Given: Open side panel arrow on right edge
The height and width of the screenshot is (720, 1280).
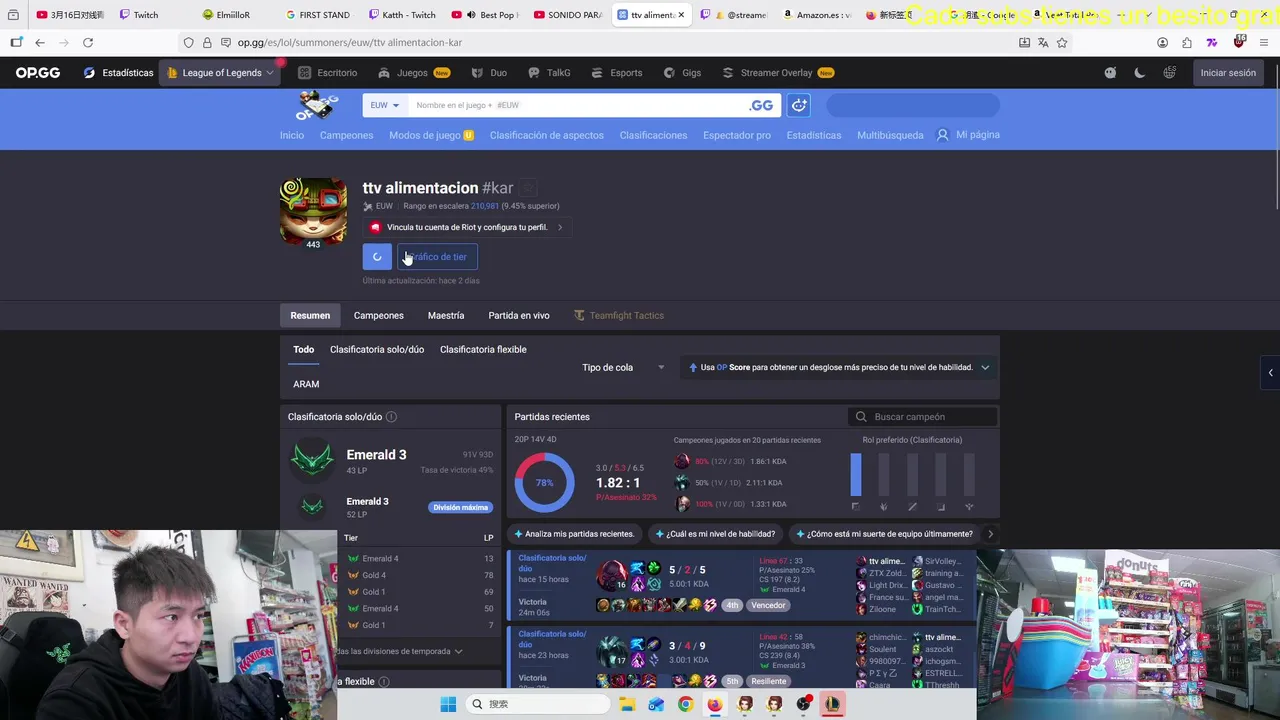Looking at the screenshot, I should point(1270,372).
